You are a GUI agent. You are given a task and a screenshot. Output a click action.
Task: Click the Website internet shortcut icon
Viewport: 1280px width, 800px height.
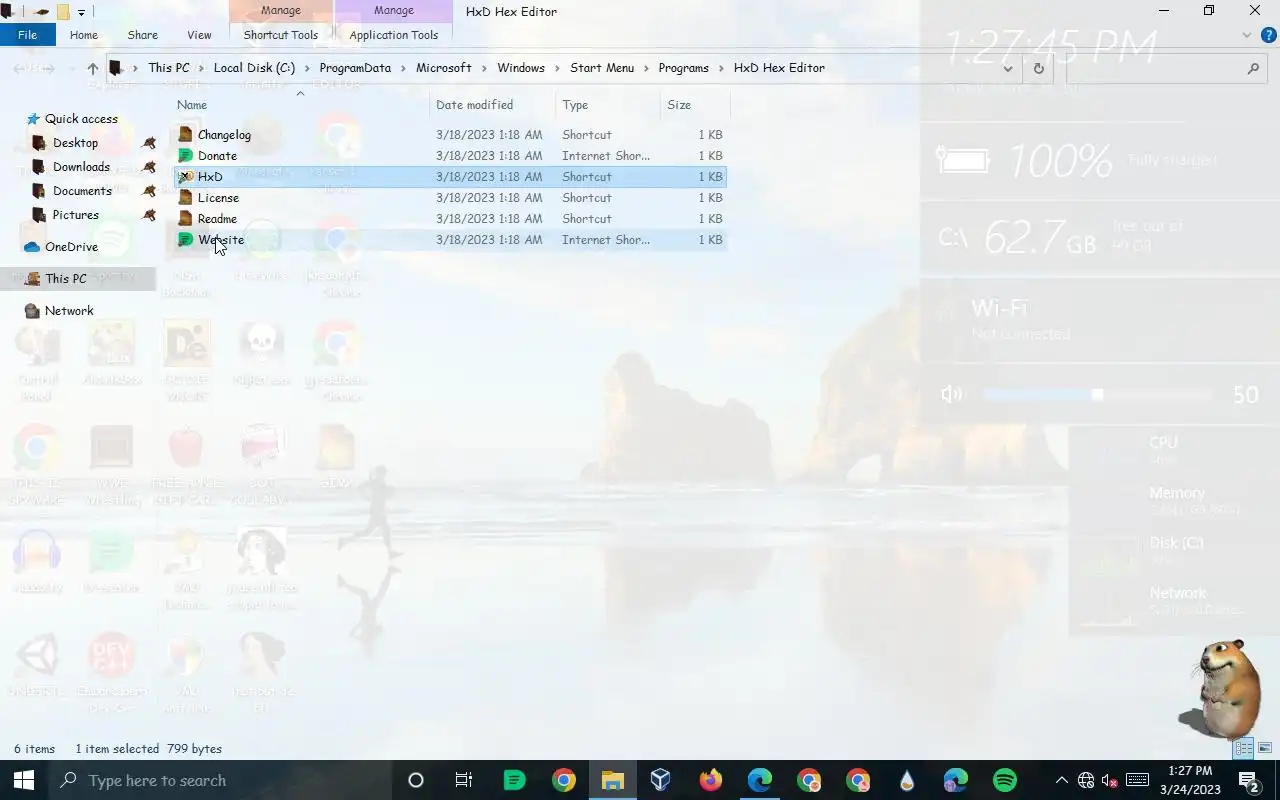coord(185,240)
